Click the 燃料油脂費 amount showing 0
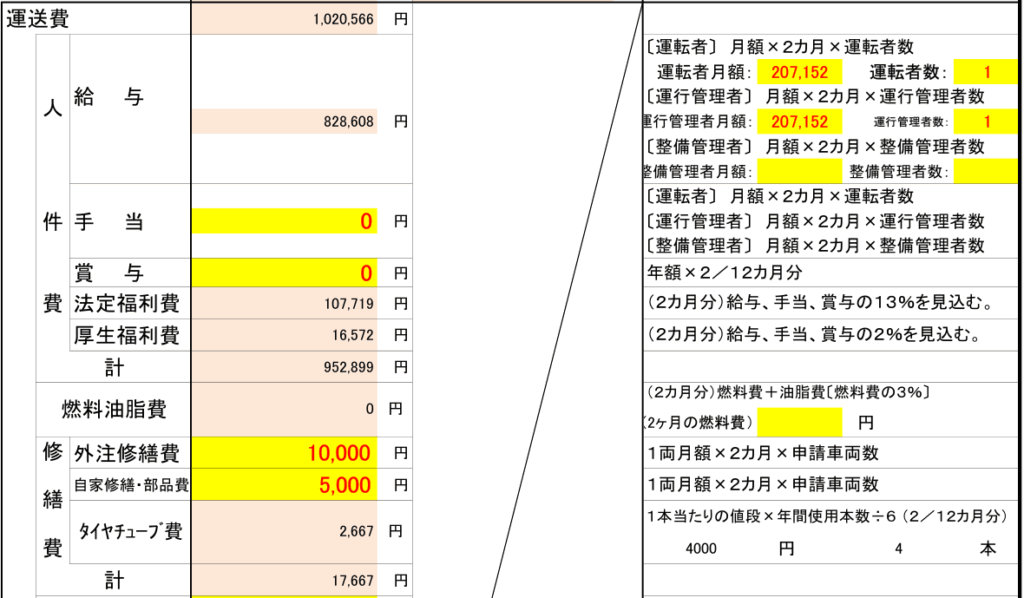This screenshot has height=598, width=1024. click(x=370, y=409)
